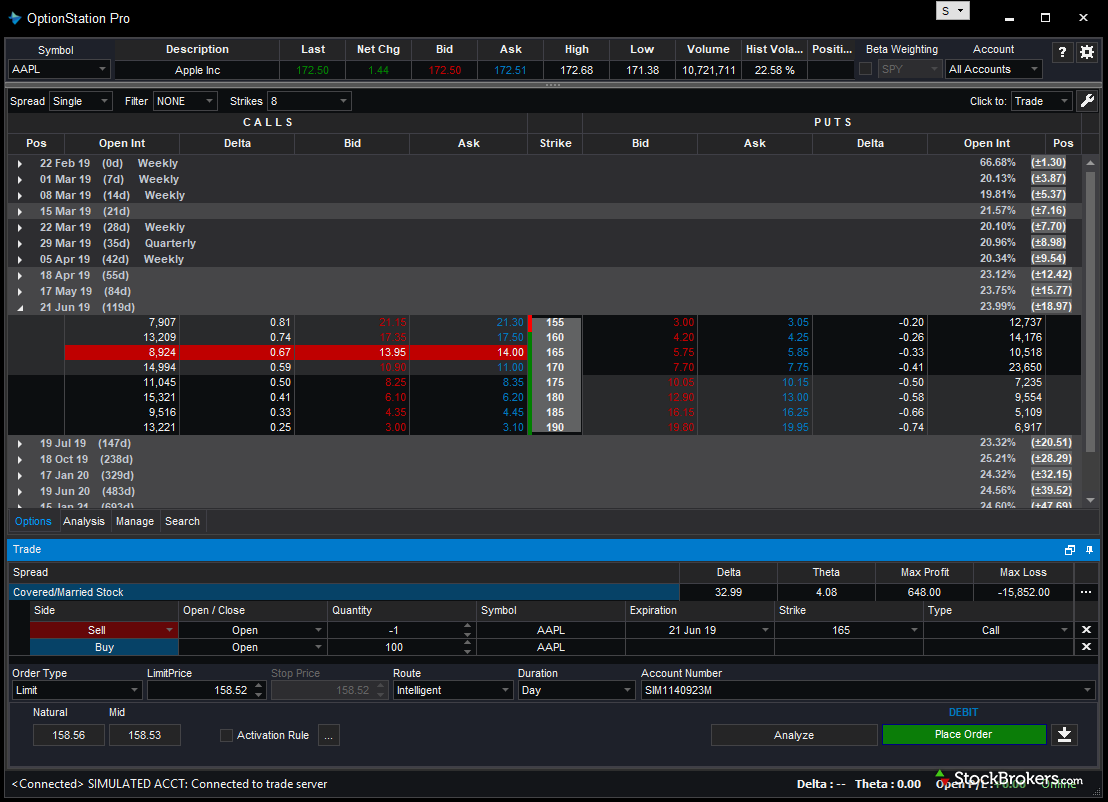Open the Account Number SIM1140923M dropdown
Image resolution: width=1108 pixels, height=802 pixels.
[x=868, y=690]
